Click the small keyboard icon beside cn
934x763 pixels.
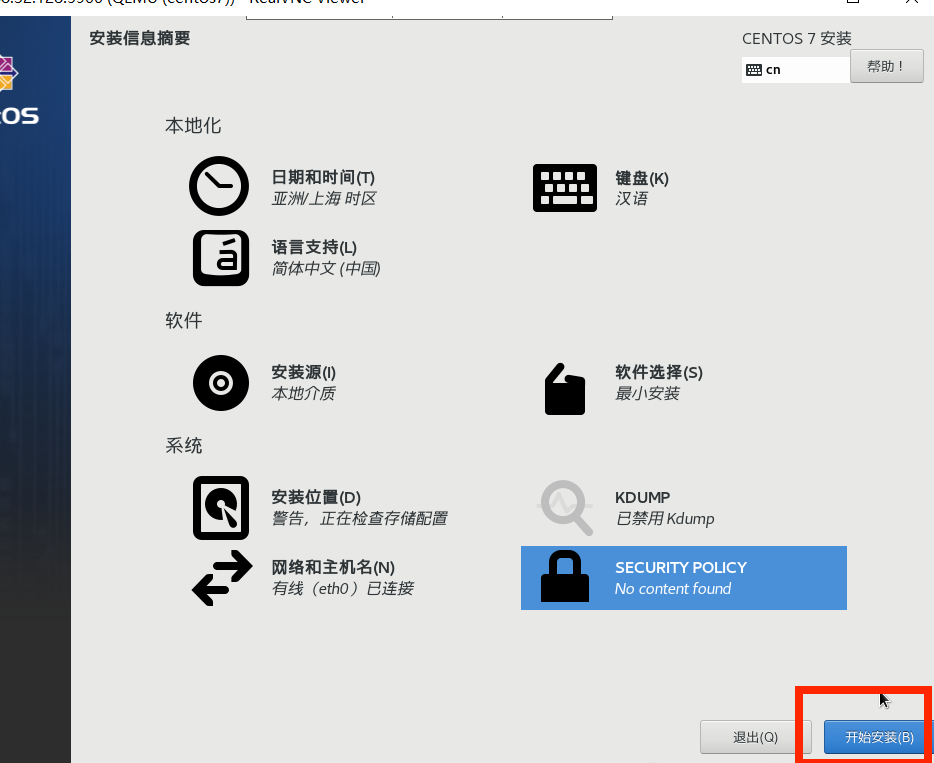[754, 70]
